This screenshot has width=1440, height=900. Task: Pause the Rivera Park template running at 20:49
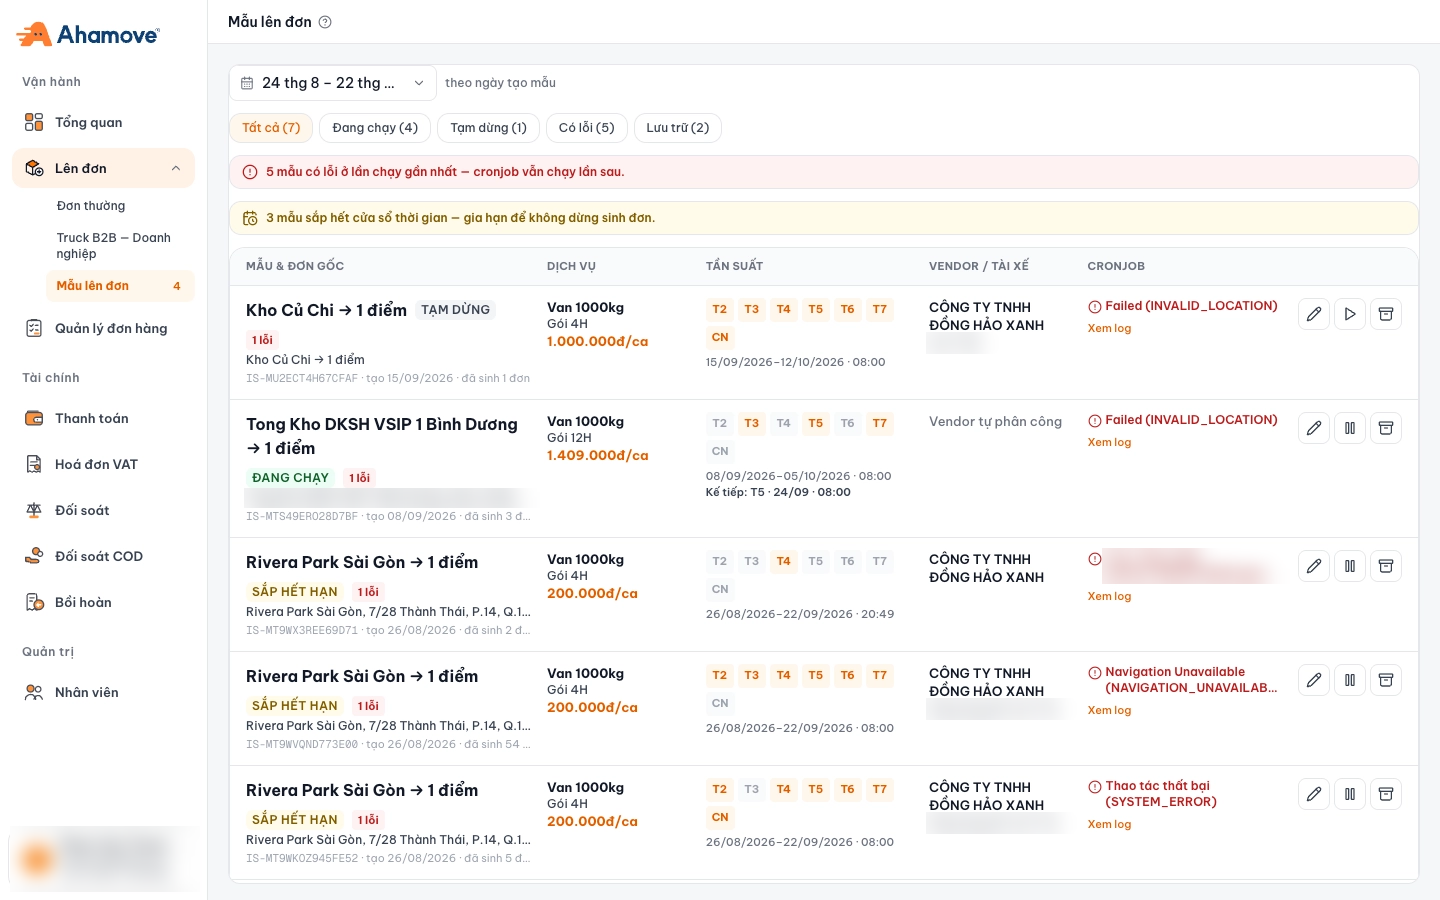pos(1350,566)
